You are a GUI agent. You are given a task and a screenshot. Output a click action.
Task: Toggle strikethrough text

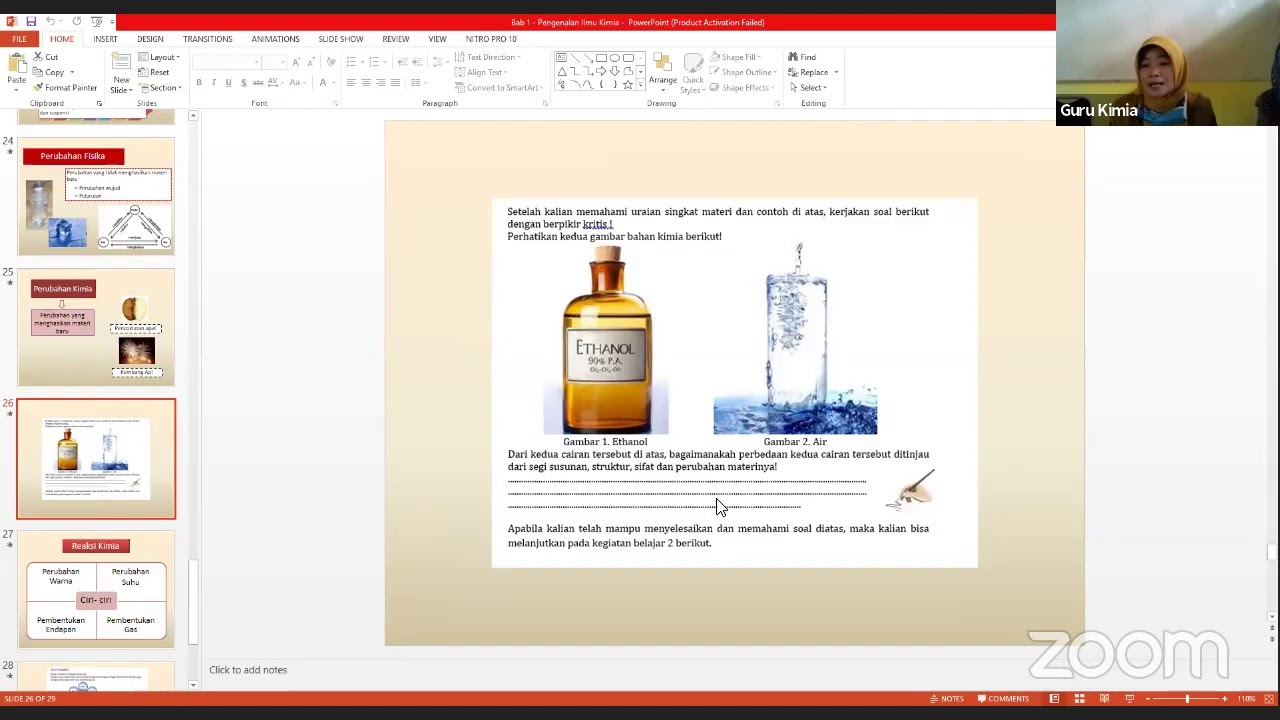tap(258, 82)
